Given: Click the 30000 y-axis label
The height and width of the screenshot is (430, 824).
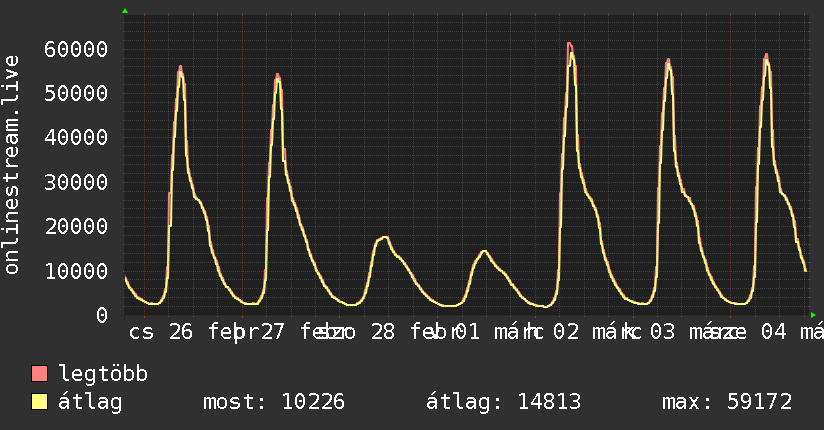Looking at the screenshot, I should point(76,182).
